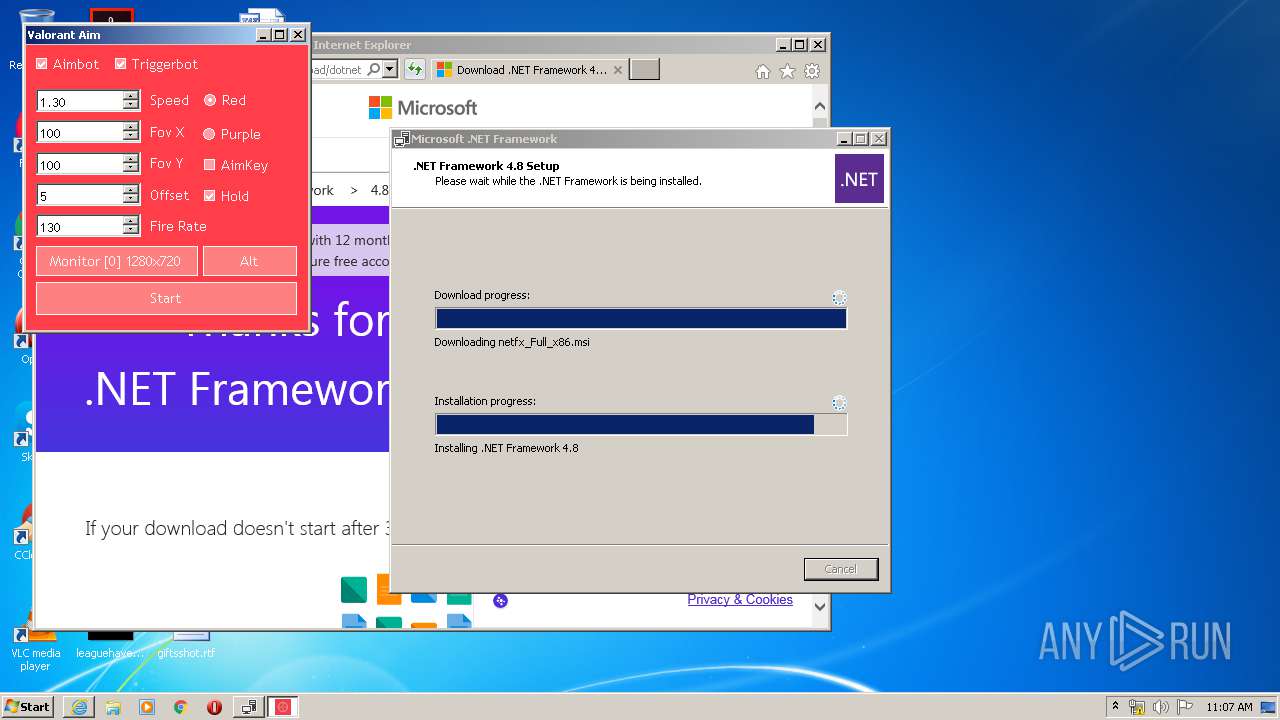Open Windows Explorer from the taskbar
Screen dimensions: 1280x720
113,707
